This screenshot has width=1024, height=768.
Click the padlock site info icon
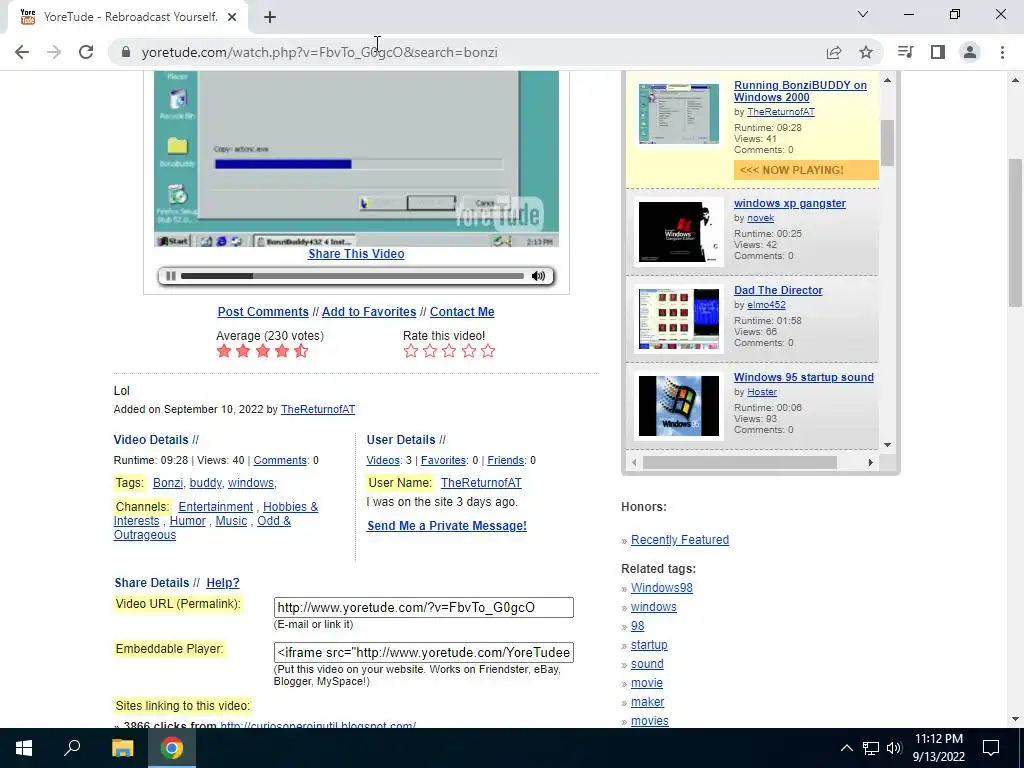(x=126, y=52)
